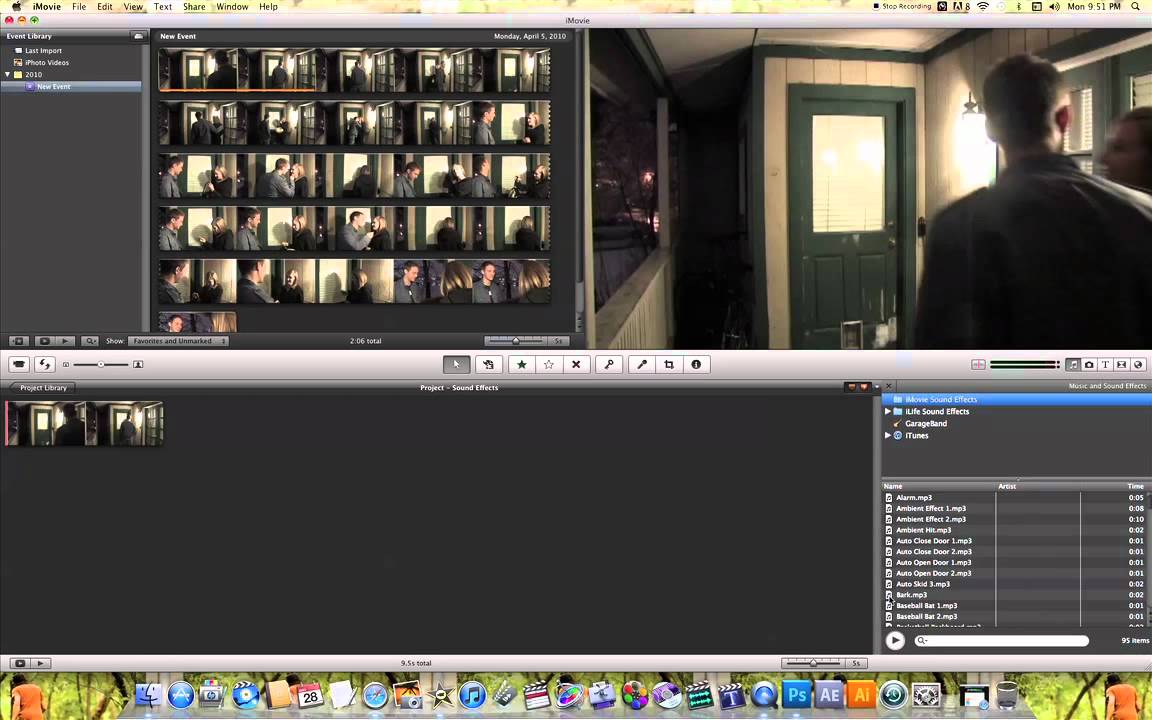Mark selection as favorite with the black star

click(522, 364)
